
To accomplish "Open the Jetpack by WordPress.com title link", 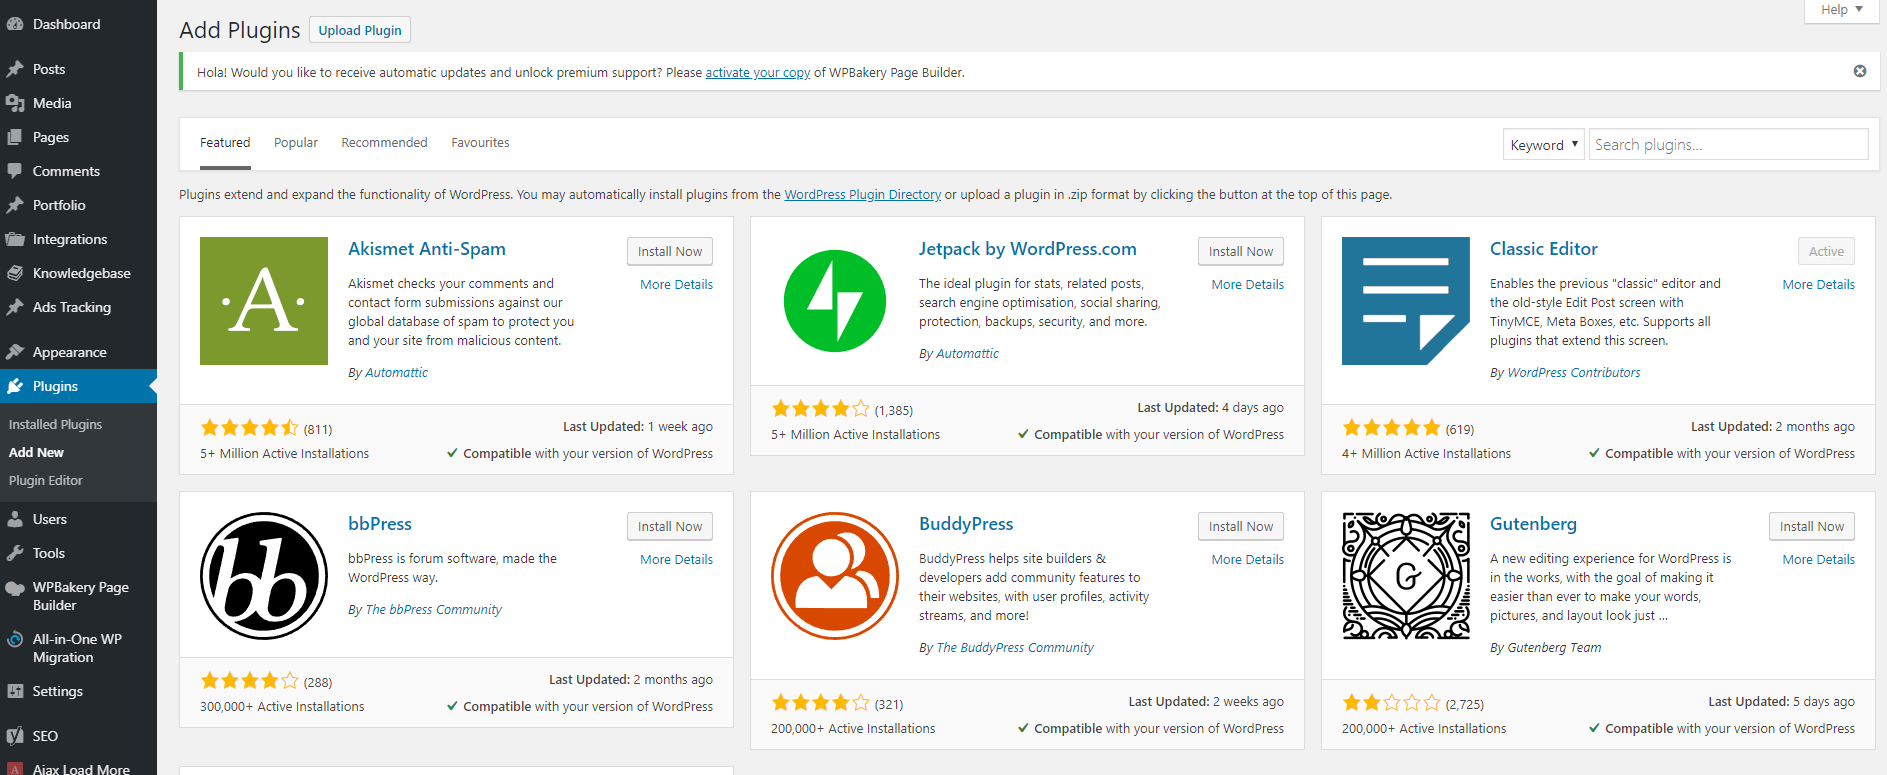I will [x=1028, y=249].
